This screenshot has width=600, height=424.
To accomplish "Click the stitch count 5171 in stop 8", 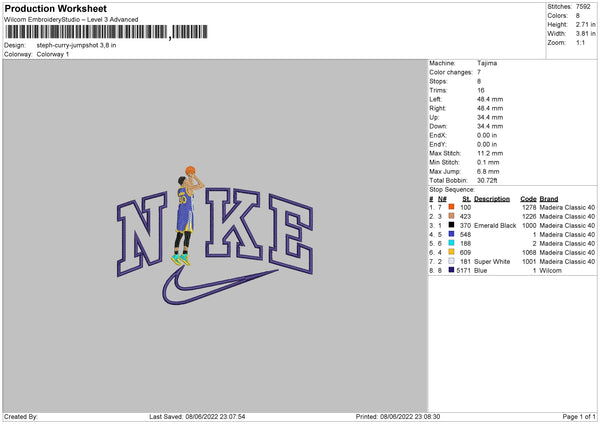I will click(463, 271).
